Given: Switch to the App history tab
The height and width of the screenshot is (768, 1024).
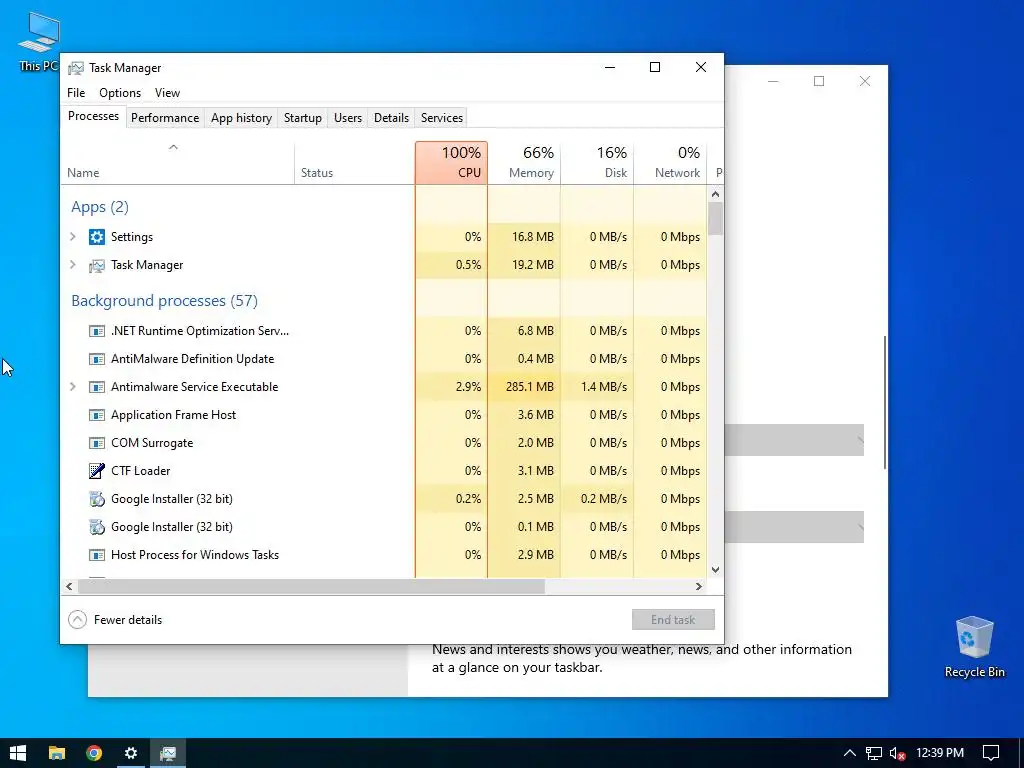Looking at the screenshot, I should [241, 118].
